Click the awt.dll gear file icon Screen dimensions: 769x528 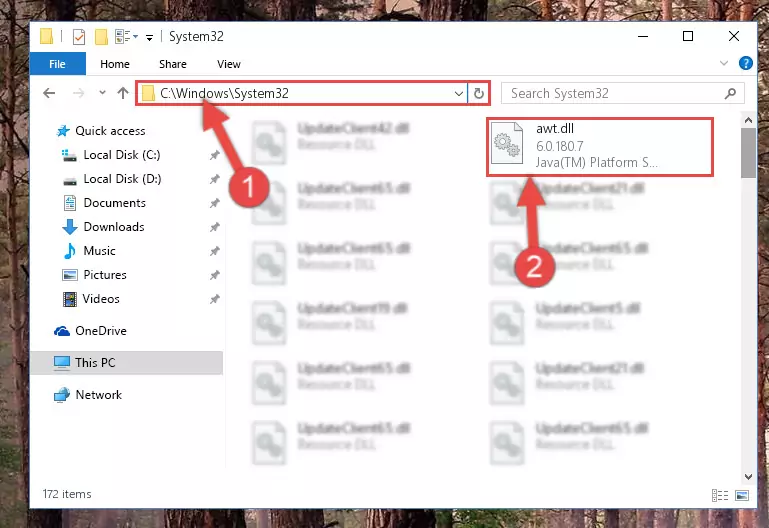507,143
